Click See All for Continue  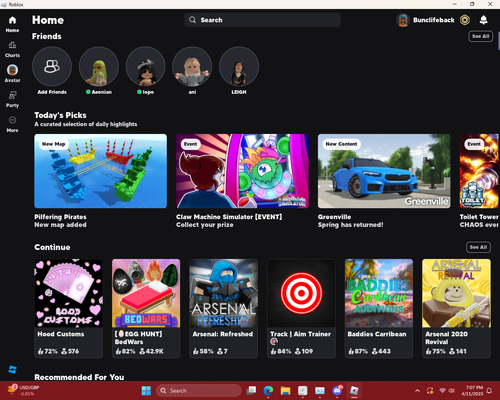[x=478, y=247]
